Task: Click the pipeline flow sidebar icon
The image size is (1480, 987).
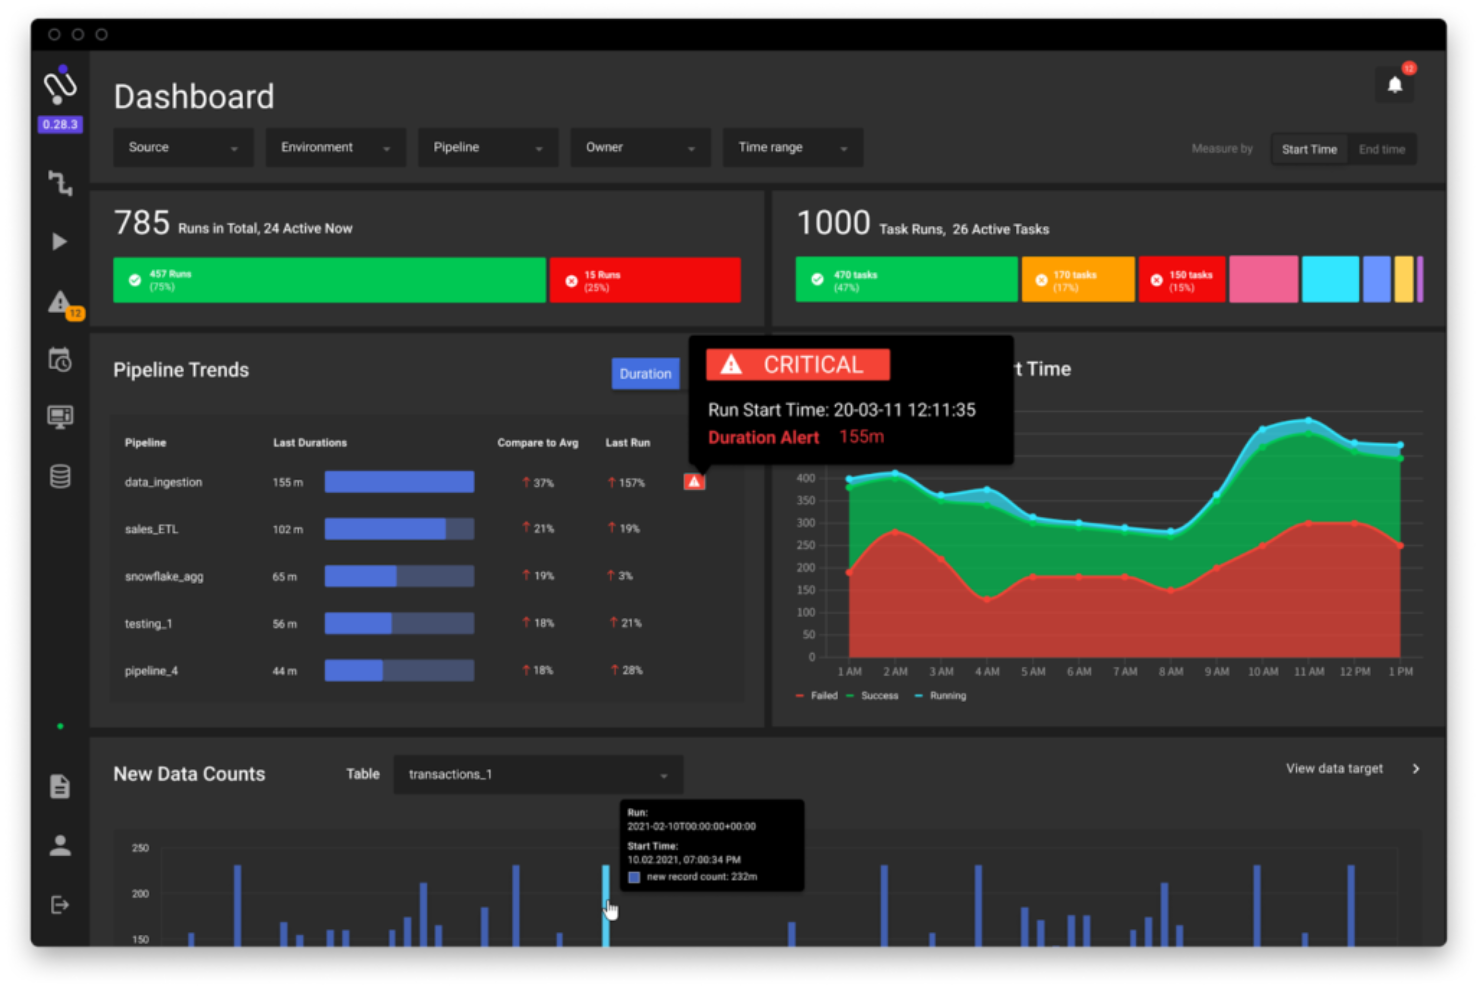Action: tap(60, 183)
